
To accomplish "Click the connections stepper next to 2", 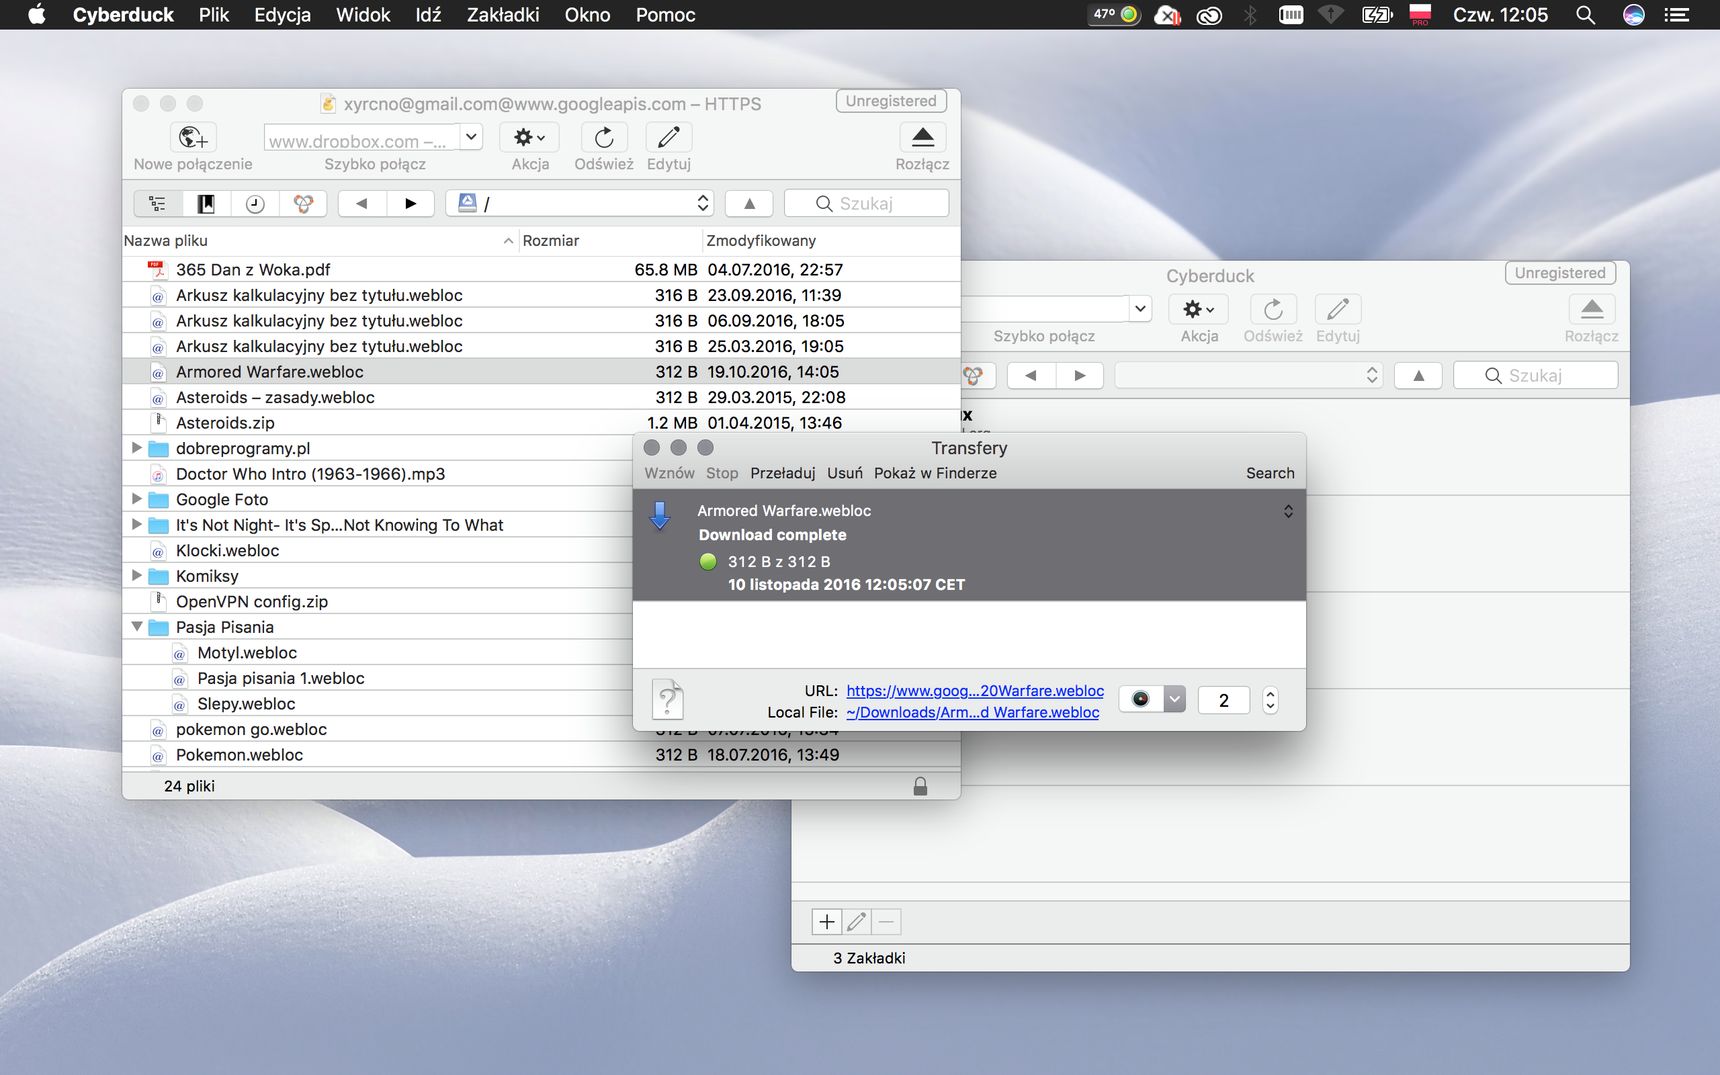I will pos(1270,700).
